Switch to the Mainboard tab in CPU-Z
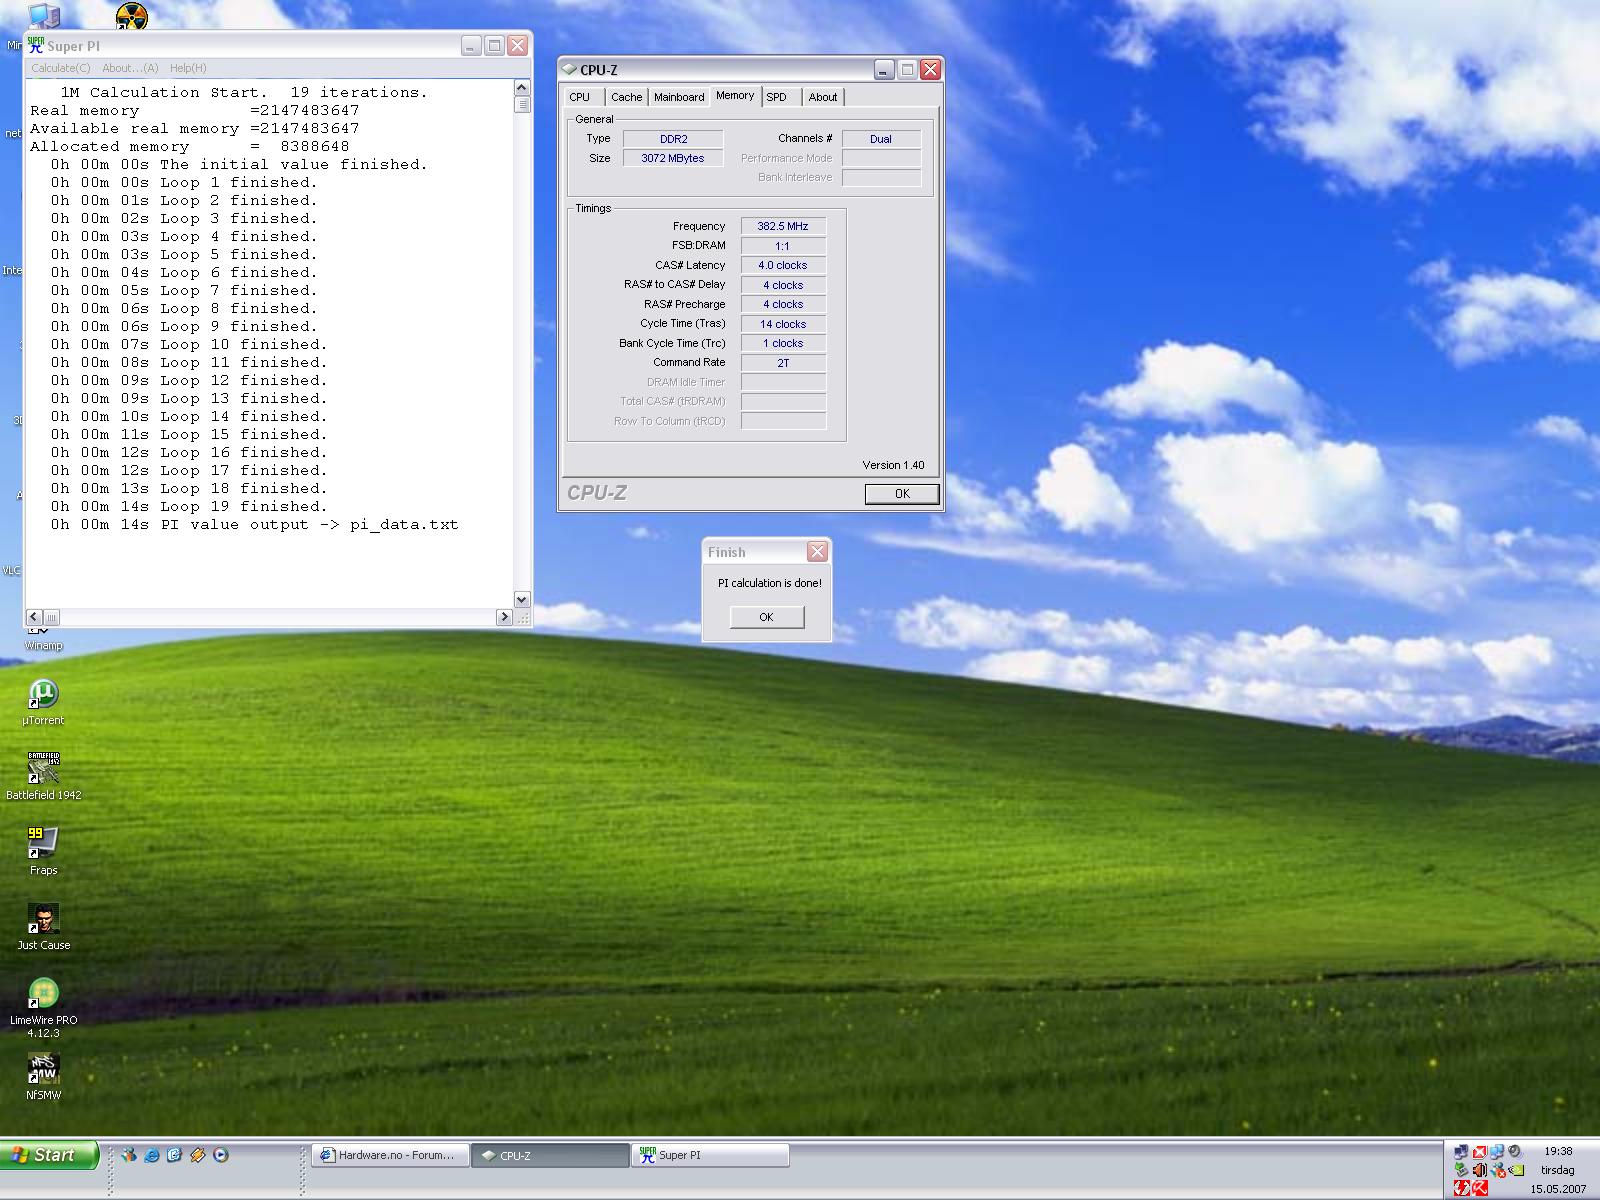This screenshot has width=1600, height=1200. 679,97
